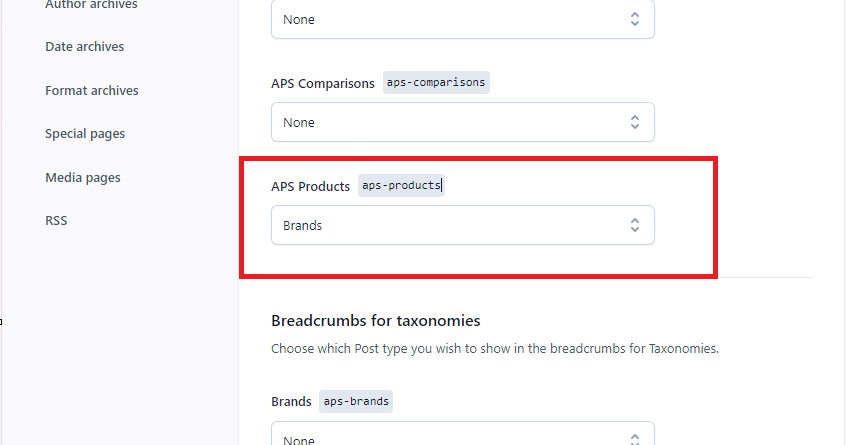Go to Date archives in the sidebar
This screenshot has width=847, height=445.
[x=85, y=47]
